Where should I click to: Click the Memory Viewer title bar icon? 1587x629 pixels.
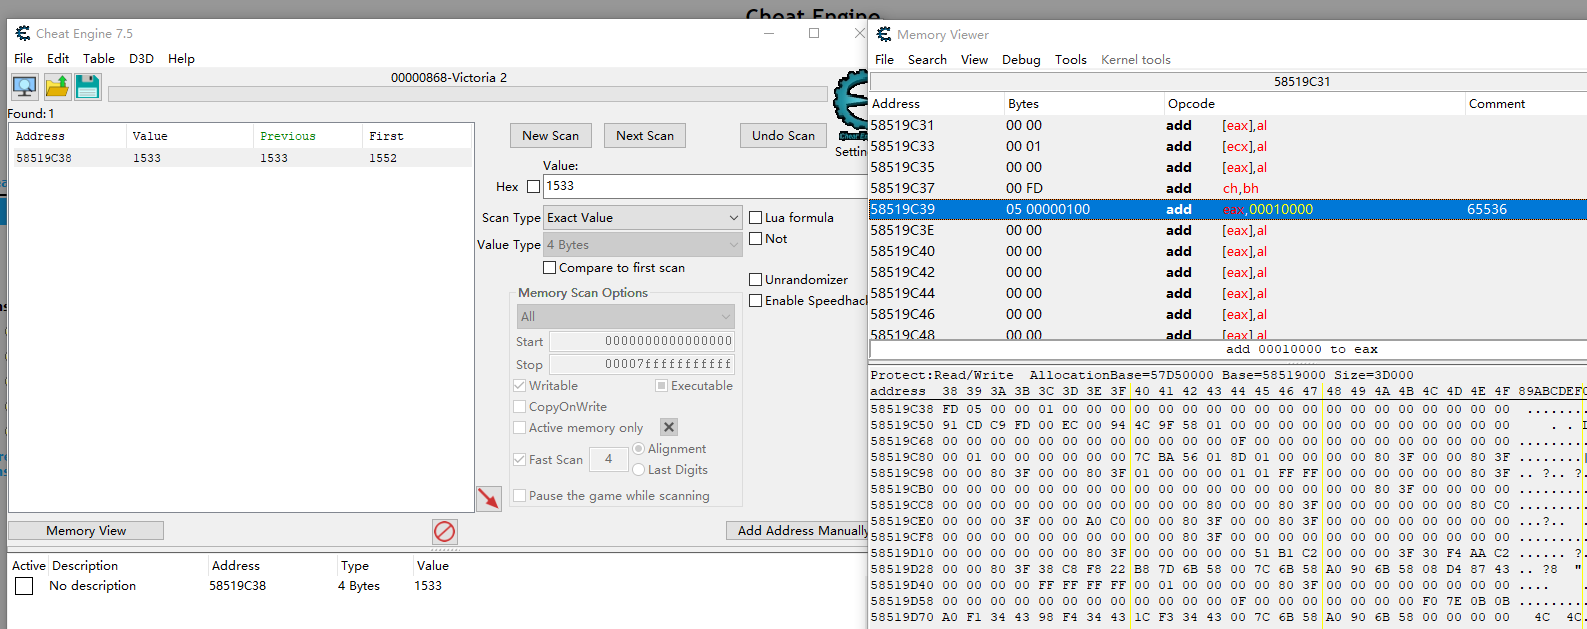tap(884, 34)
